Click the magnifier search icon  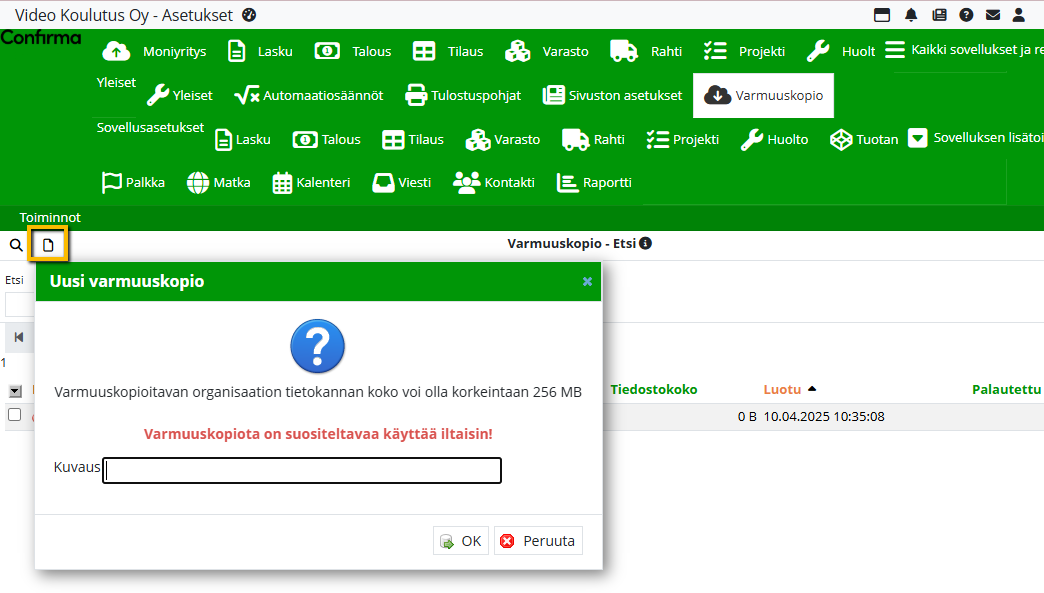16,245
